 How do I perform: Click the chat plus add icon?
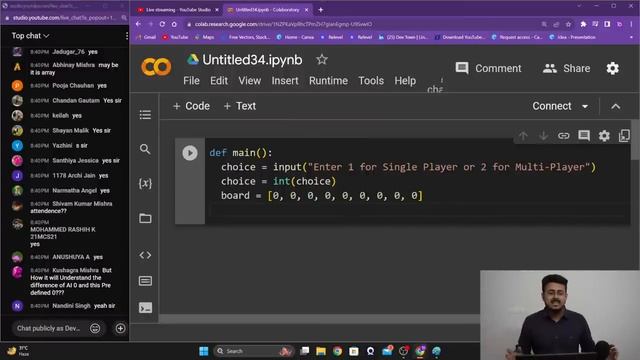(x=120, y=328)
